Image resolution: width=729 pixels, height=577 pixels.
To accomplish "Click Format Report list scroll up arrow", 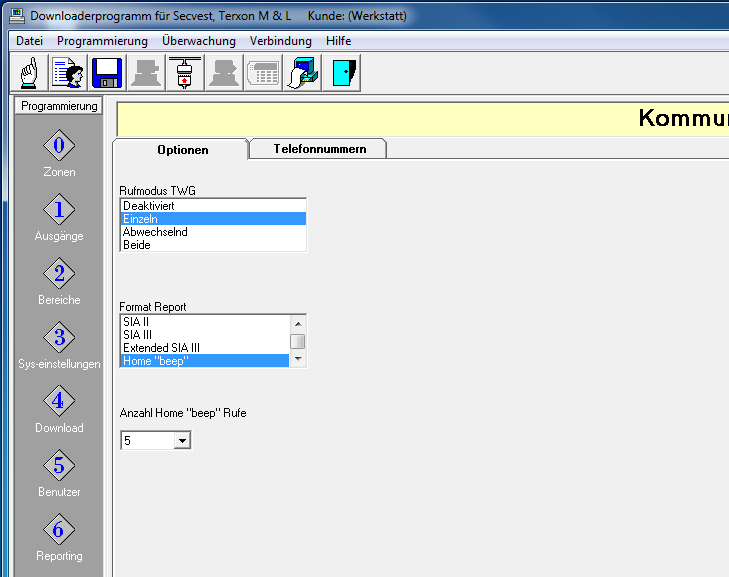I will (x=297, y=323).
